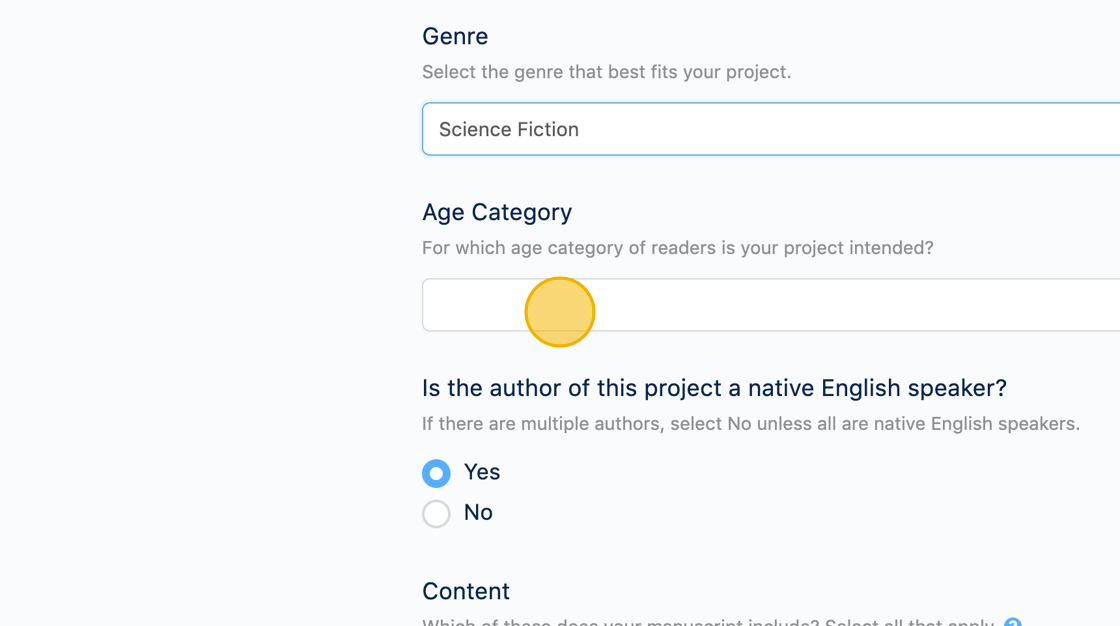Click the Genre field heading
The image size is (1120, 626).
[x=455, y=37]
